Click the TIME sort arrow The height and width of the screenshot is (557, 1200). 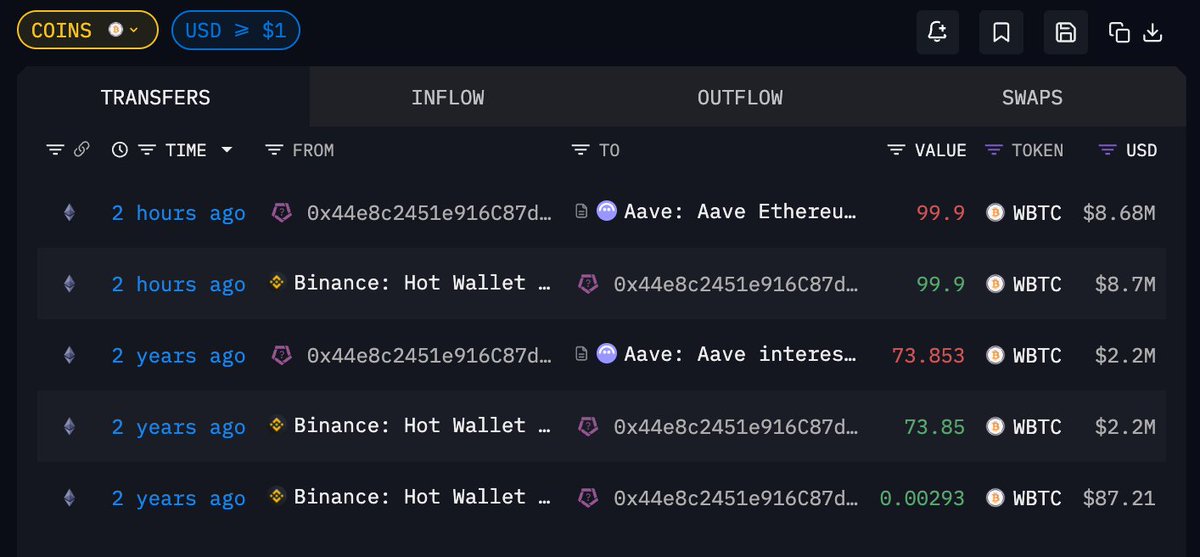point(227,150)
